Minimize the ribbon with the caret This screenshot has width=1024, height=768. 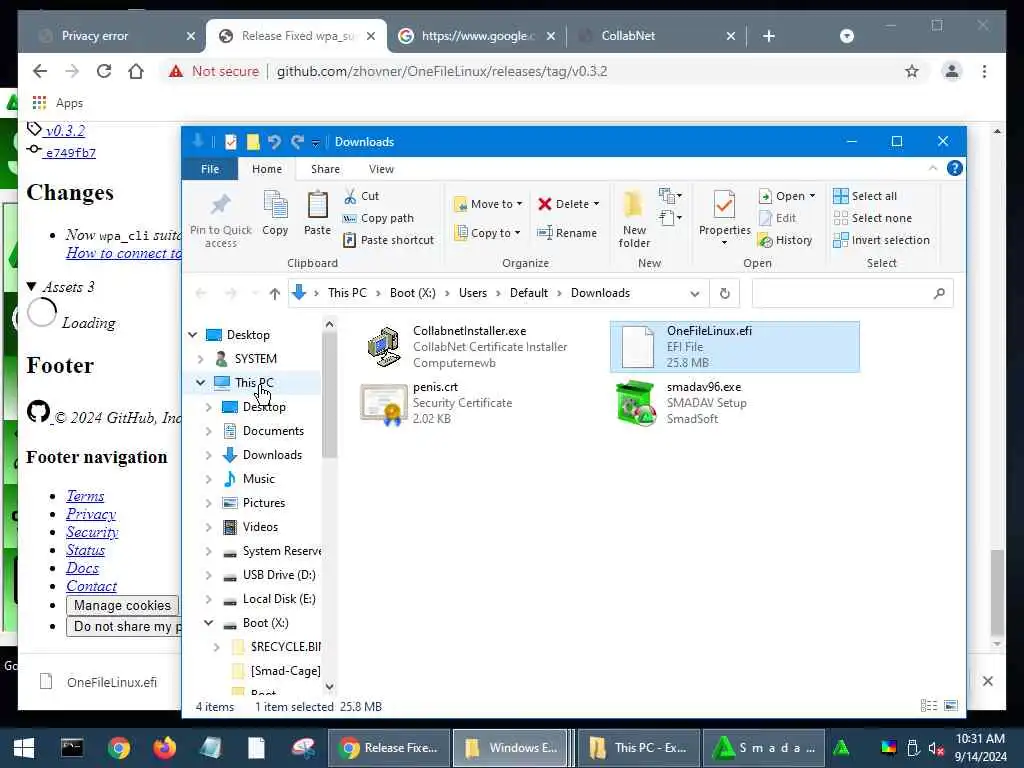pos(933,168)
